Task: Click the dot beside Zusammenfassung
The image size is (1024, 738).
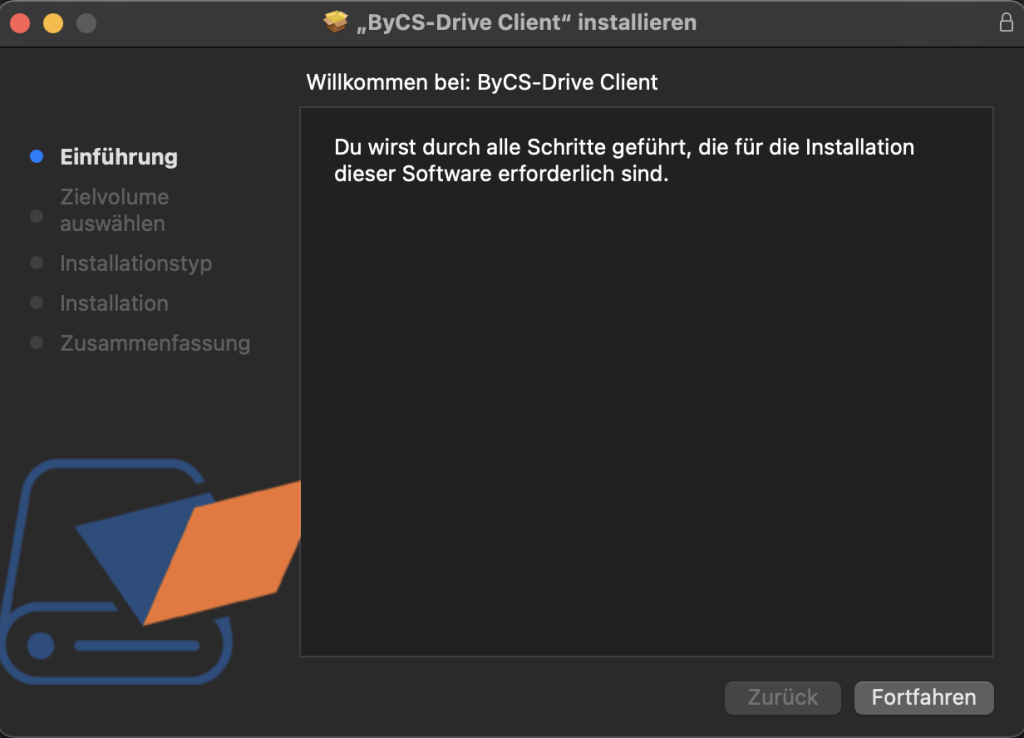Action: [x=37, y=343]
